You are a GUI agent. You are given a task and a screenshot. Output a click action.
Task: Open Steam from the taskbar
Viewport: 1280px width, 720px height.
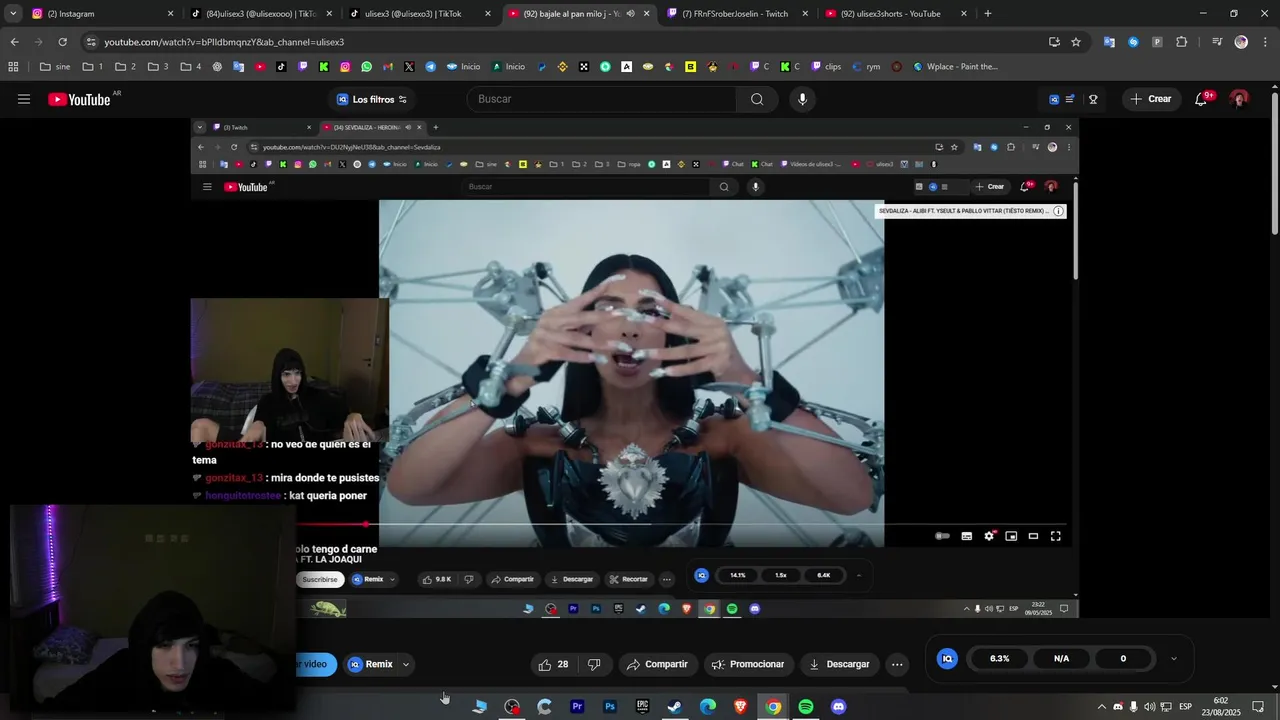coord(675,707)
